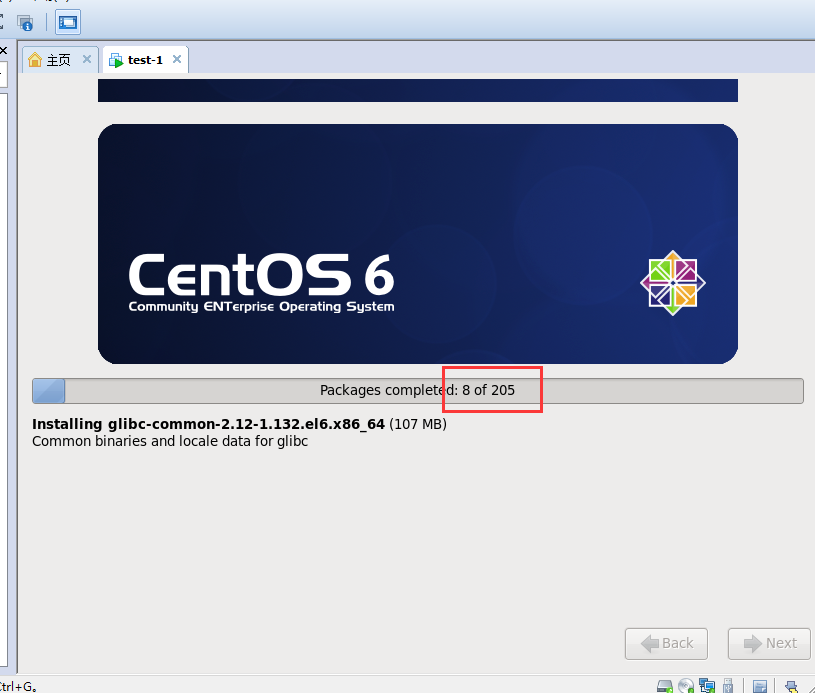Viewport: 815px width, 693px height.
Task: Click the CD/DVD drive status icon
Action: 686,686
